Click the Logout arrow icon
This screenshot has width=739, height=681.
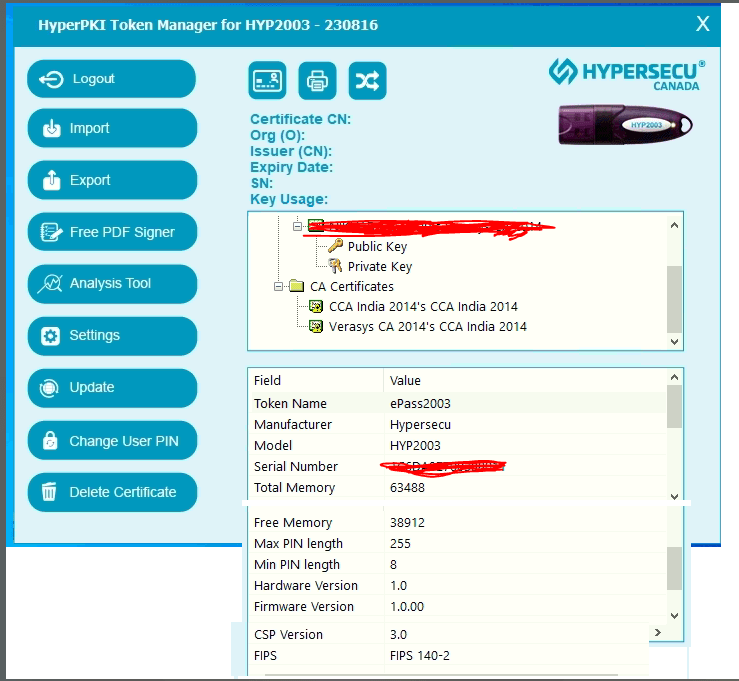click(51, 79)
